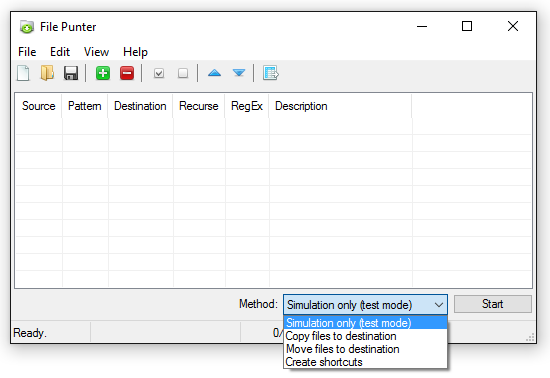Minimize the File Punter window
This screenshot has height=378, width=550.
[x=422, y=26]
